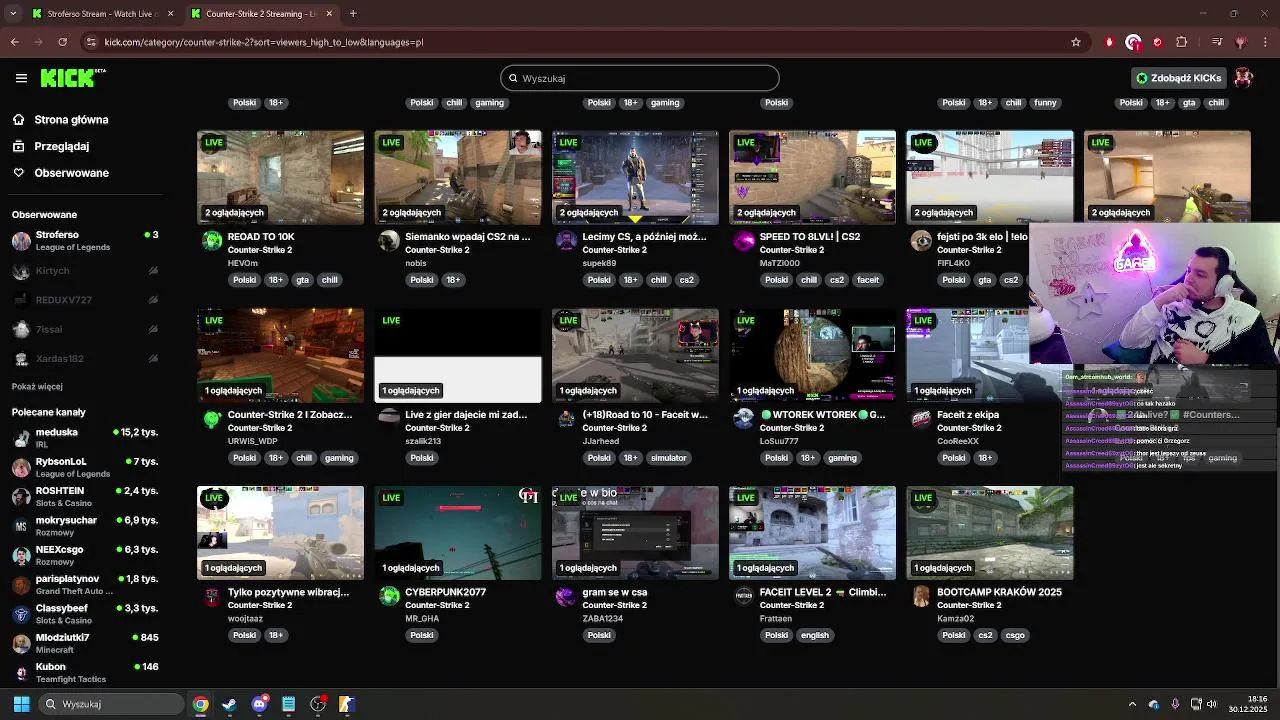The height and width of the screenshot is (720, 1280).
Task: Show hidden system tray icons
Action: pos(1132,704)
